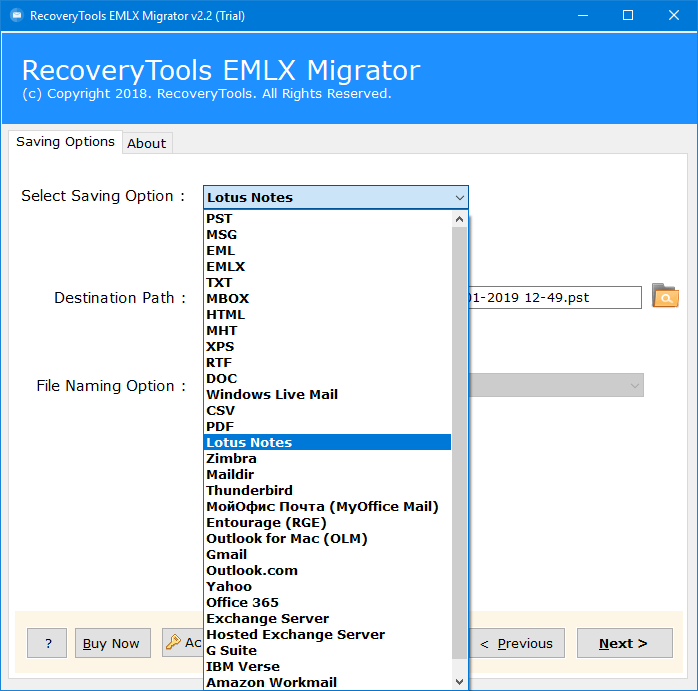698x691 pixels.
Task: Pick EML in the dropdown list
Action: [x=327, y=251]
